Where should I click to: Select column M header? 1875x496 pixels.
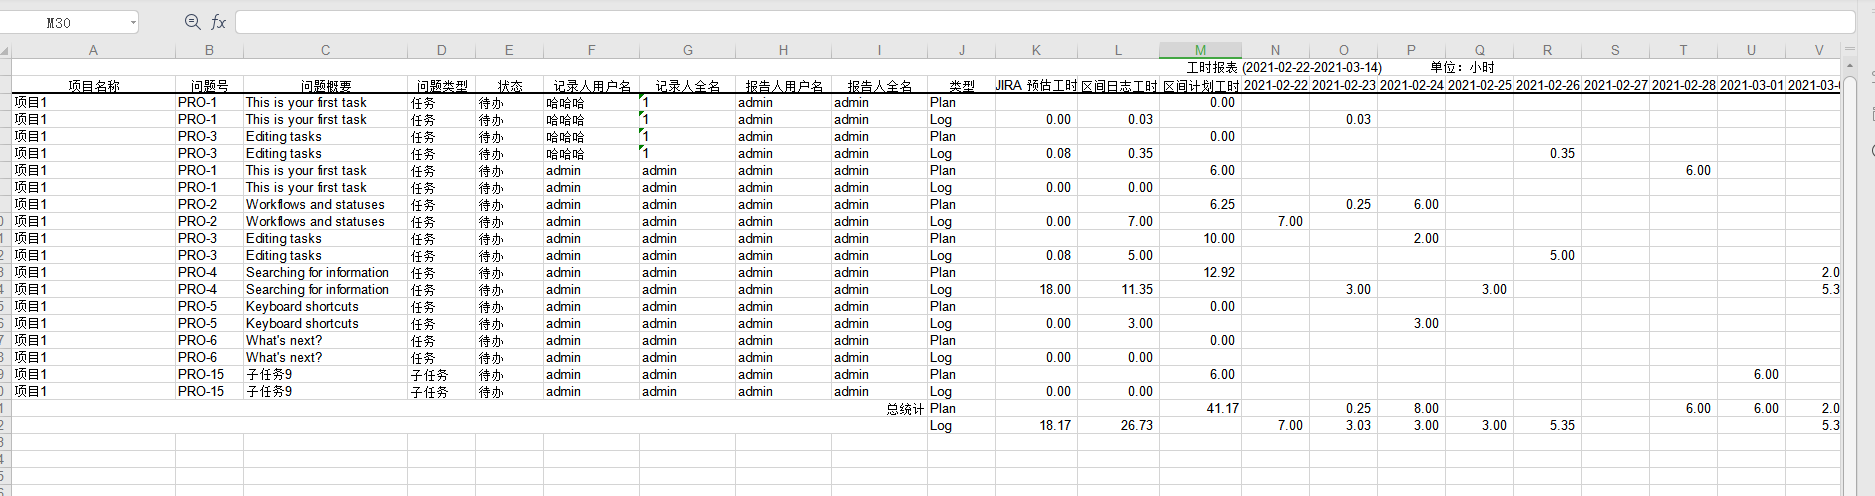pyautogui.click(x=1200, y=50)
